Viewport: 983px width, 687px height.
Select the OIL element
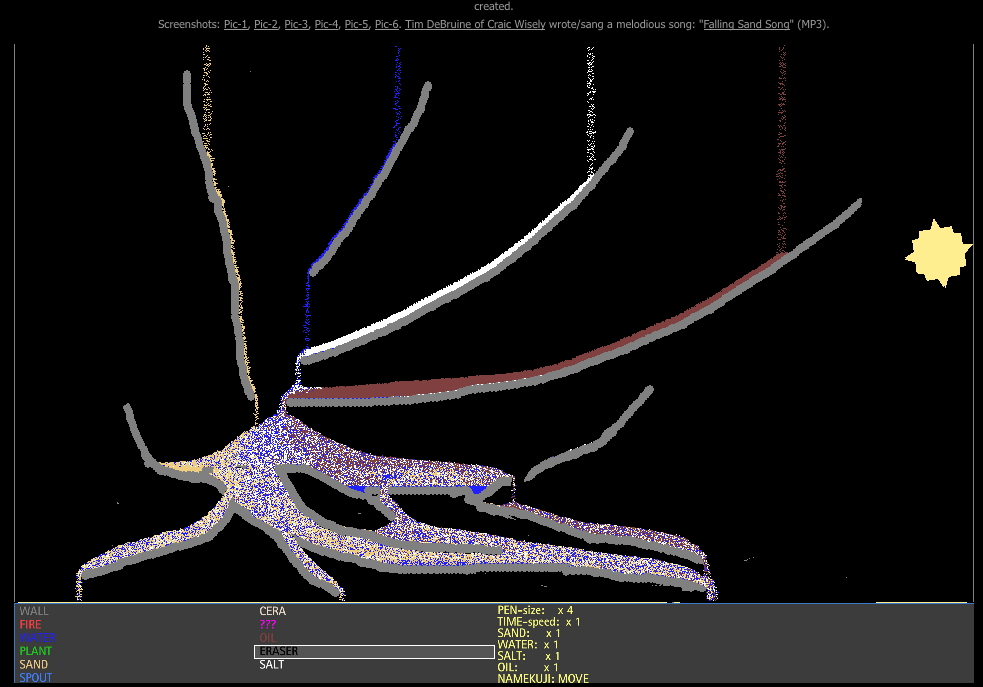click(267, 638)
